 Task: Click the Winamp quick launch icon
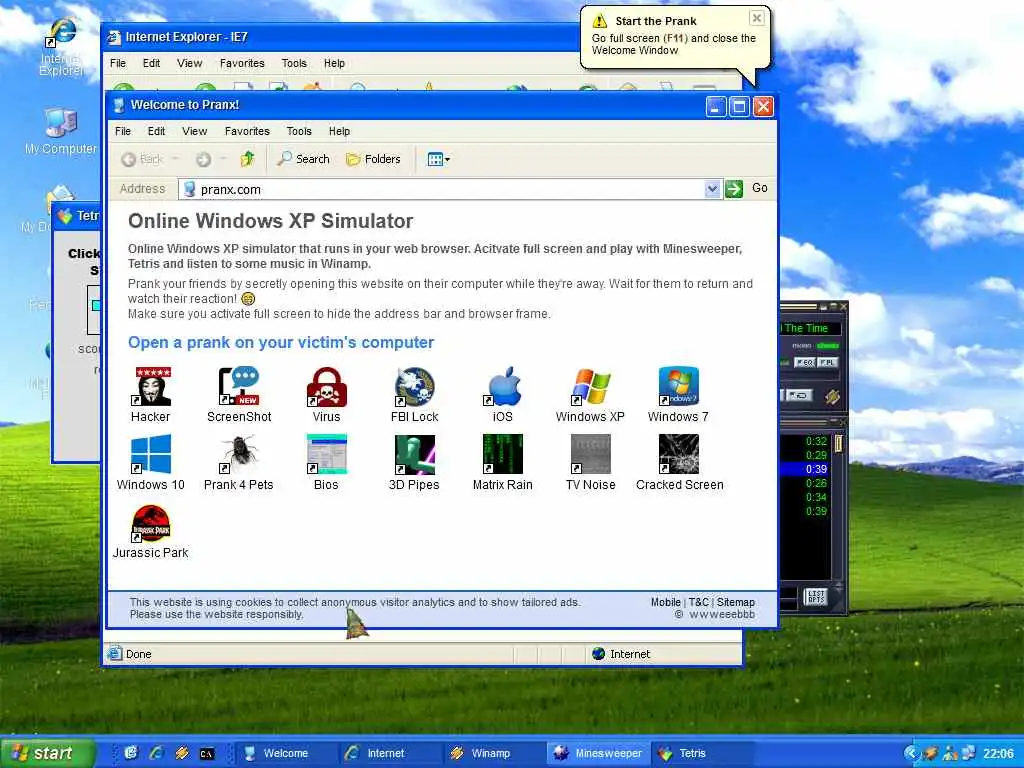pos(182,754)
